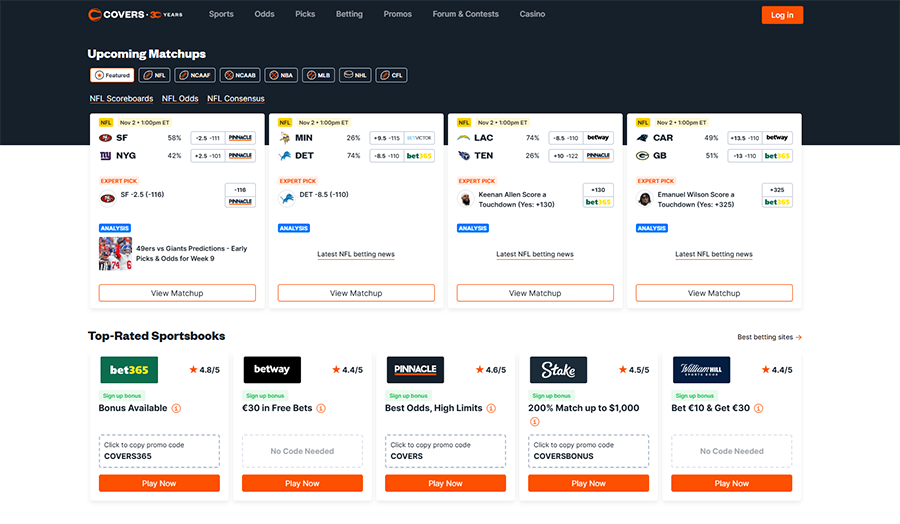
Task: Click the +325 bet365 expert pick odds
Action: click(x=777, y=195)
